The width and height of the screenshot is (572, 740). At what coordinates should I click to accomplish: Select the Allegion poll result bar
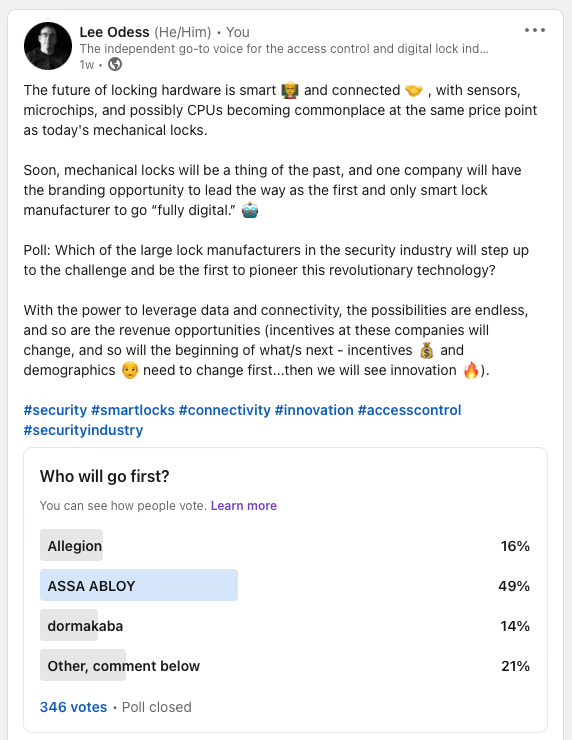(285, 545)
